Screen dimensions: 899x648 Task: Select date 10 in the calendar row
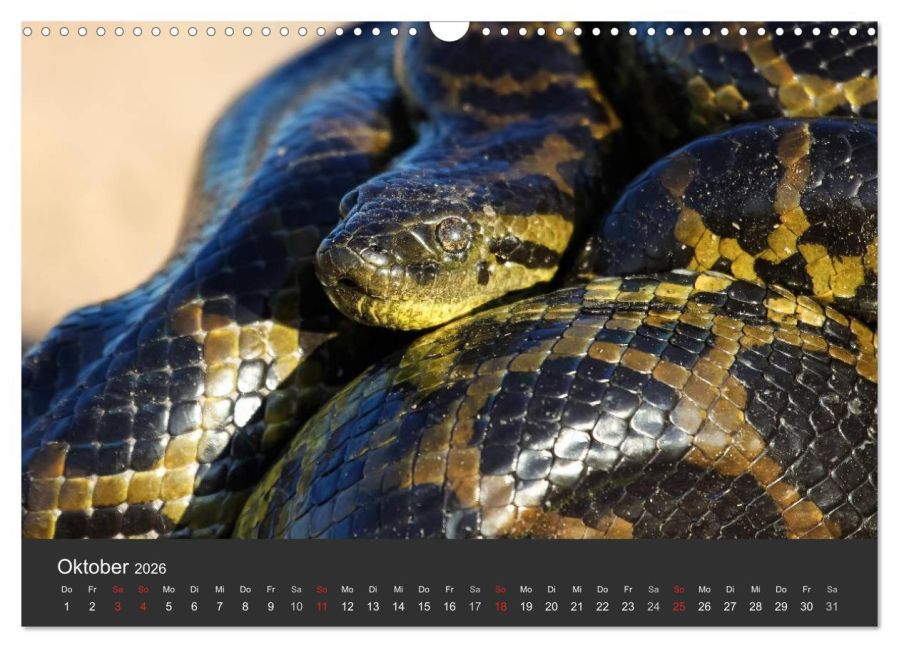tap(296, 607)
